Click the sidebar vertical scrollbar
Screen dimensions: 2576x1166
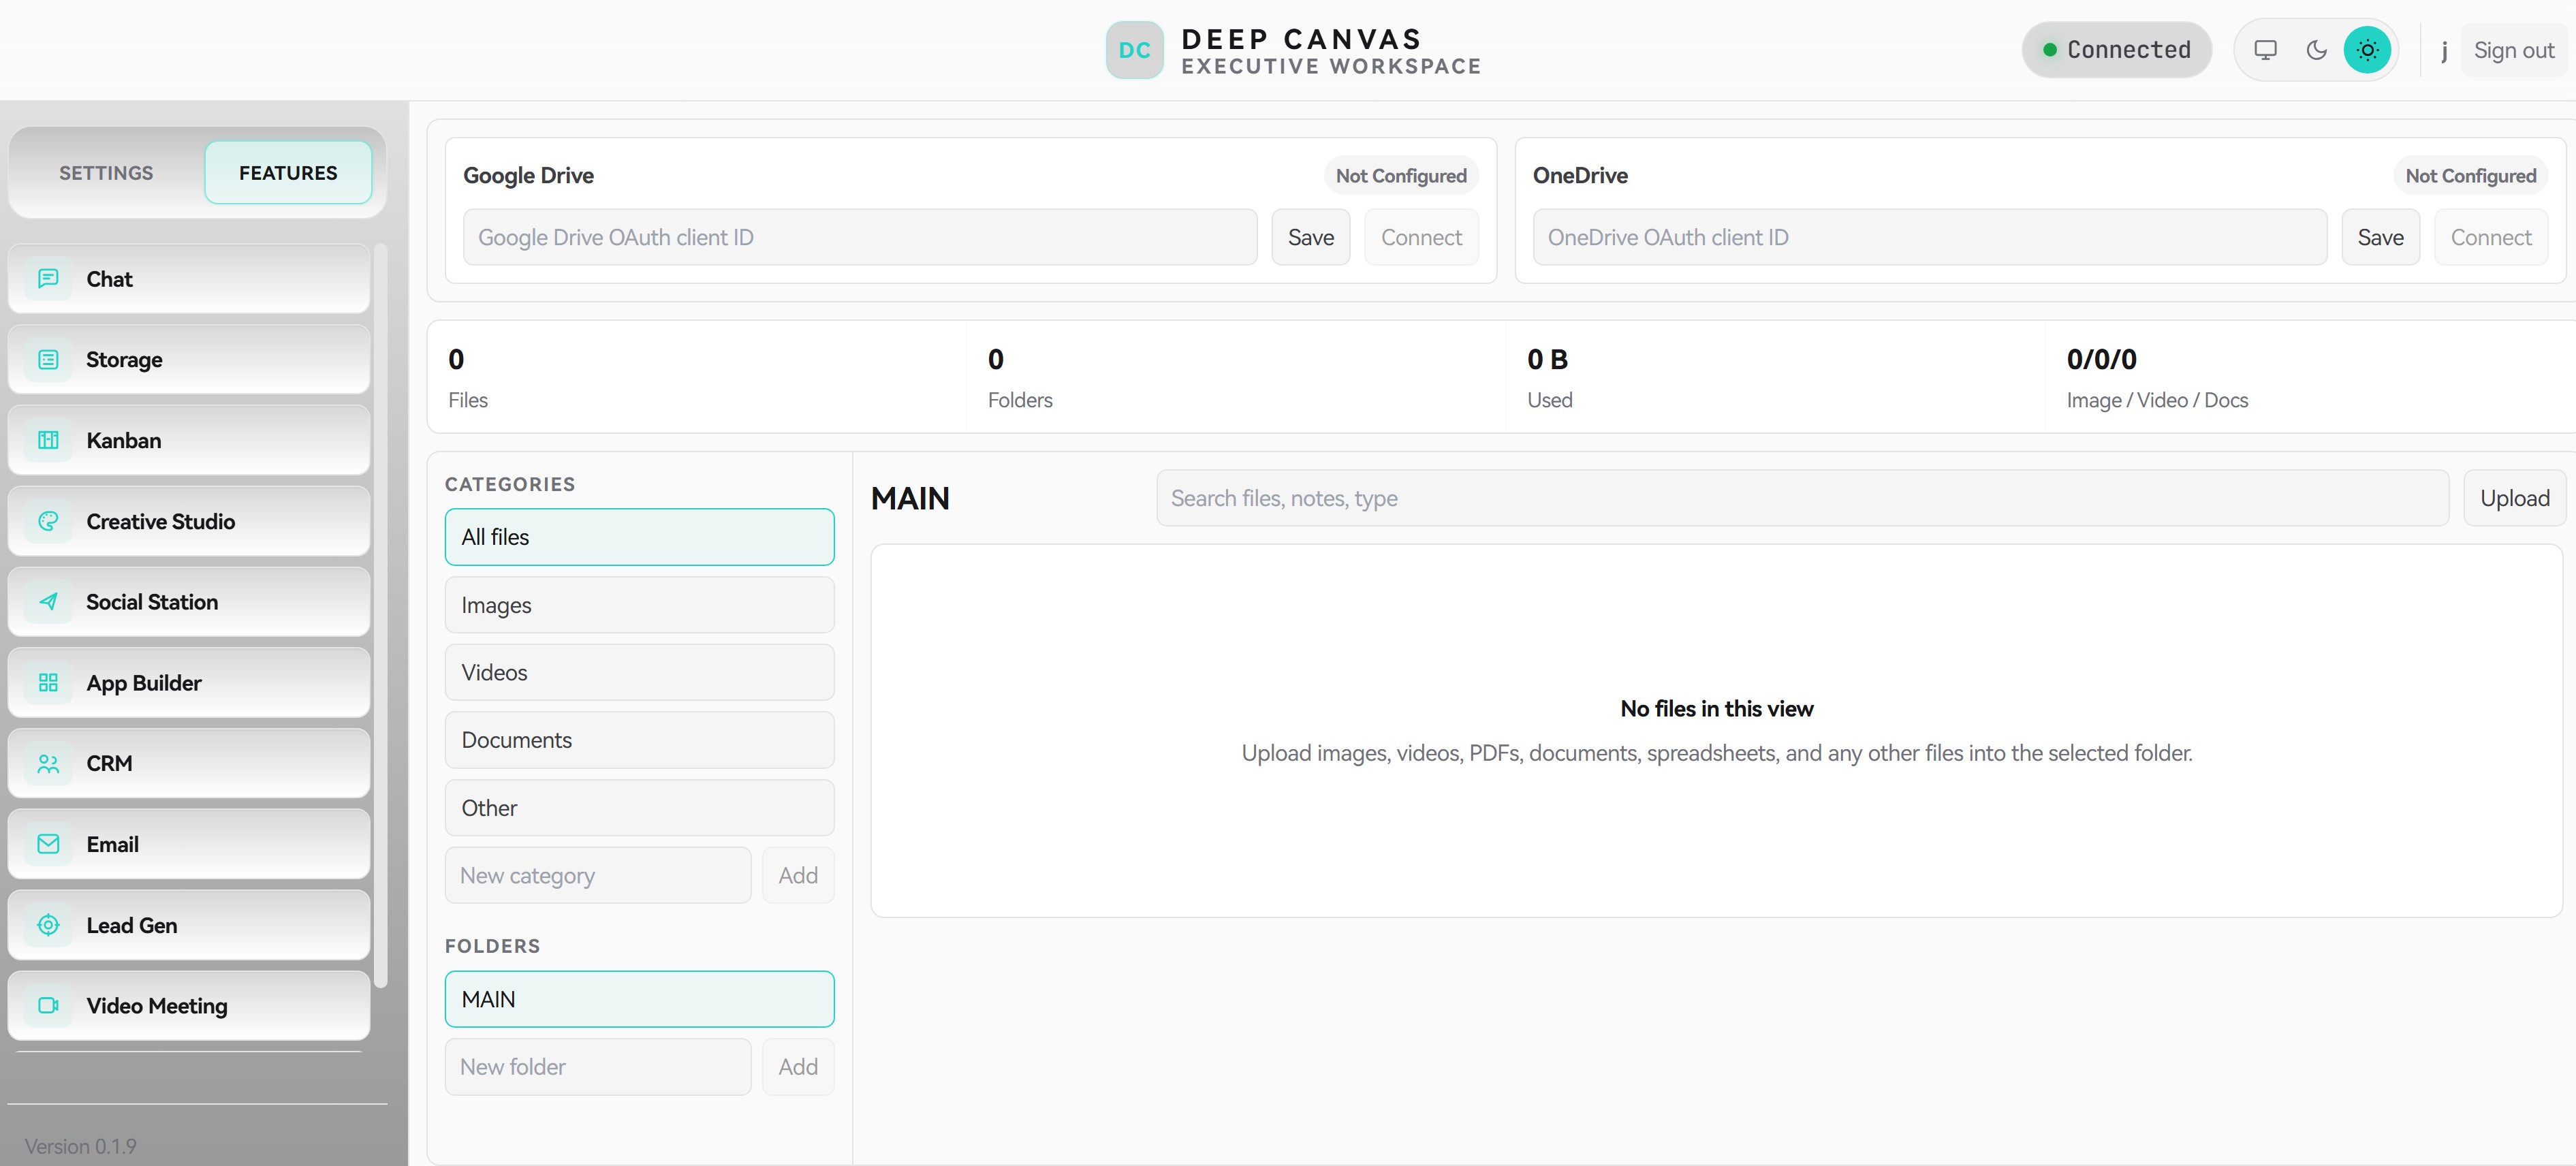[380, 615]
